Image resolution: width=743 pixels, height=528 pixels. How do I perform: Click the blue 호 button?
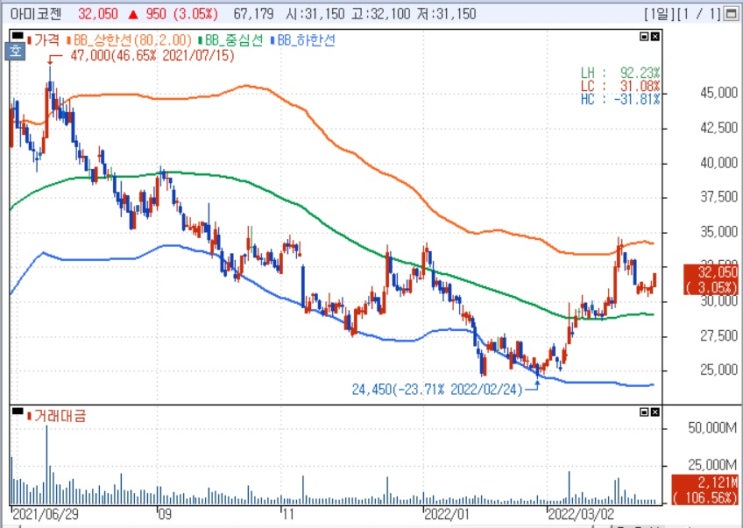(x=15, y=50)
